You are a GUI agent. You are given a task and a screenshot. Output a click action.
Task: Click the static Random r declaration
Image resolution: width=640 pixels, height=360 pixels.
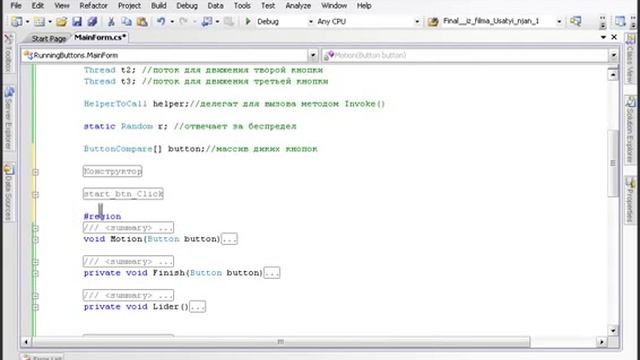[x=125, y=126]
